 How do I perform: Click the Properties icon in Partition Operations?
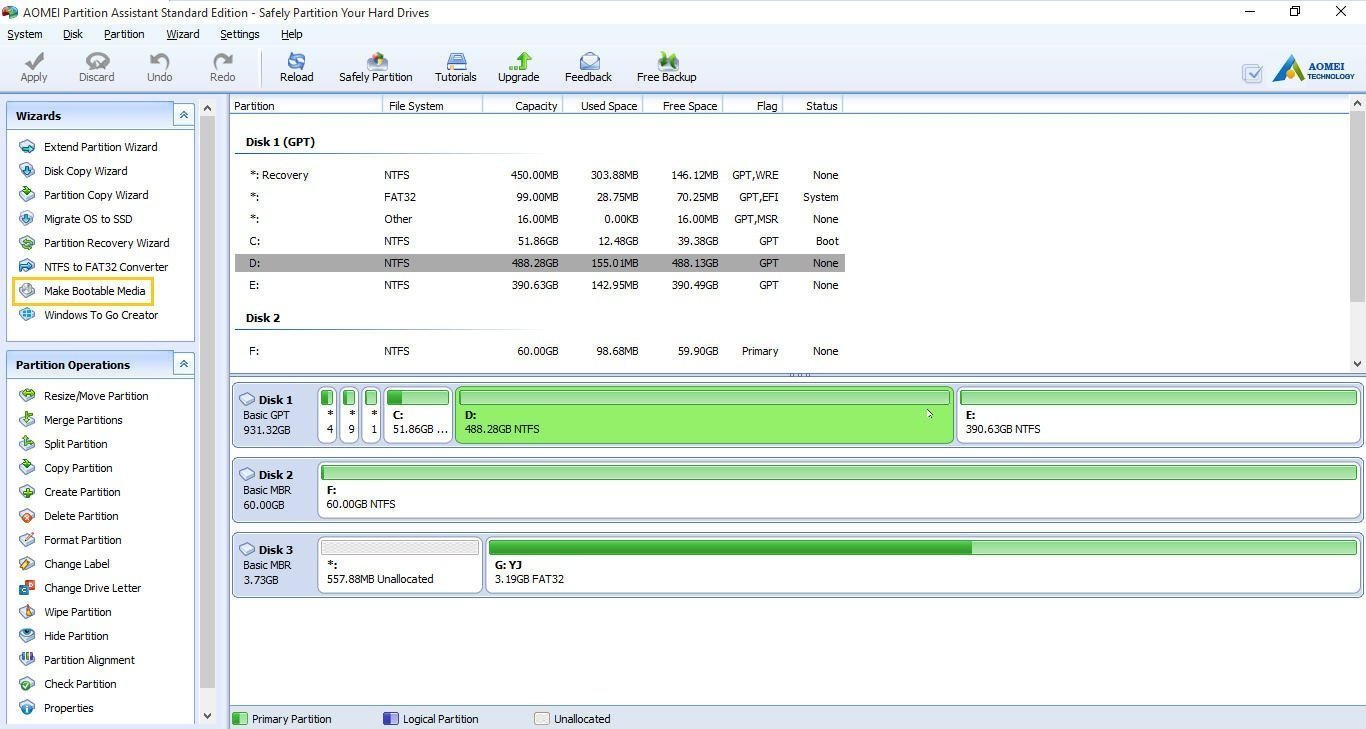point(27,708)
